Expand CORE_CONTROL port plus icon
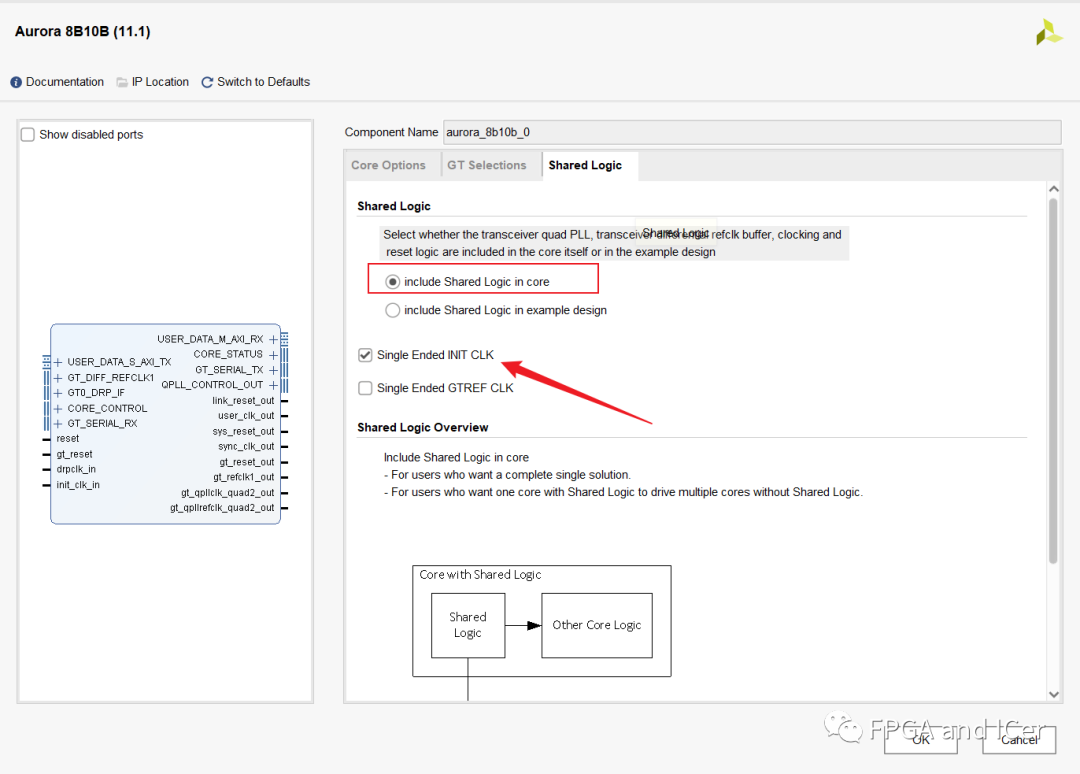The image size is (1080, 774). tap(58, 408)
